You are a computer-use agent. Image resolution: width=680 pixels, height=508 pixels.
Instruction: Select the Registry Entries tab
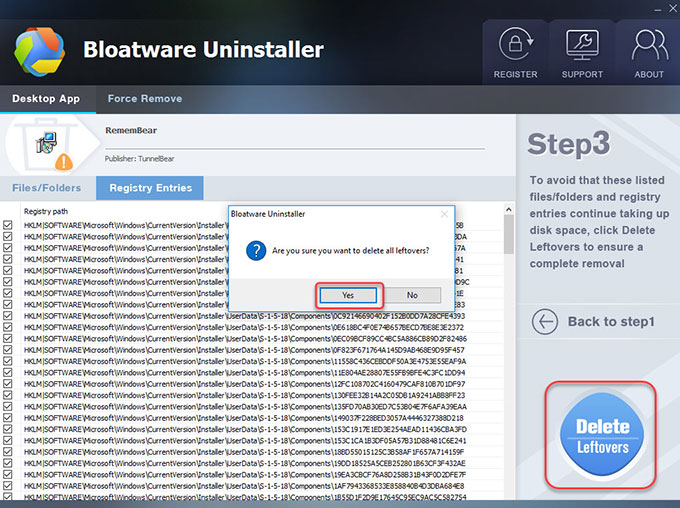150,188
